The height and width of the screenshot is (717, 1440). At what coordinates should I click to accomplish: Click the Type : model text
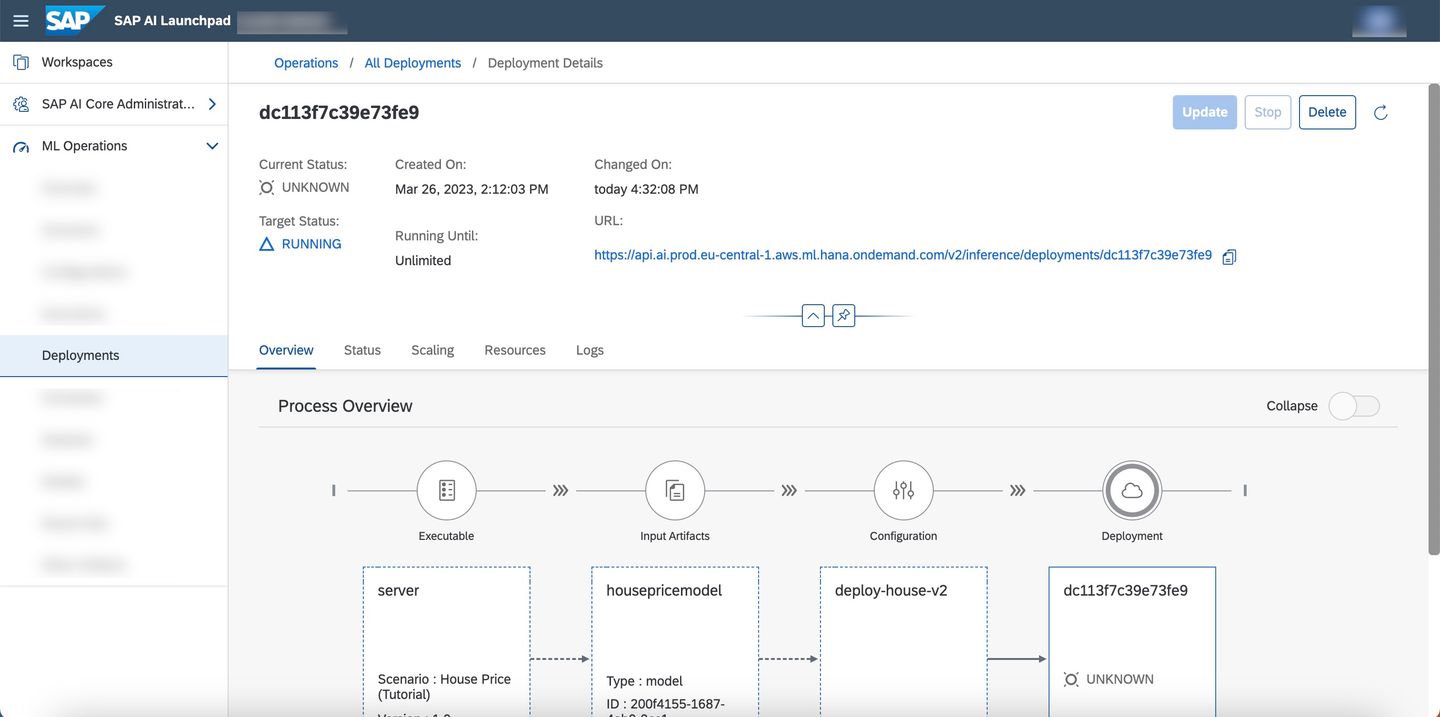[x=645, y=681]
